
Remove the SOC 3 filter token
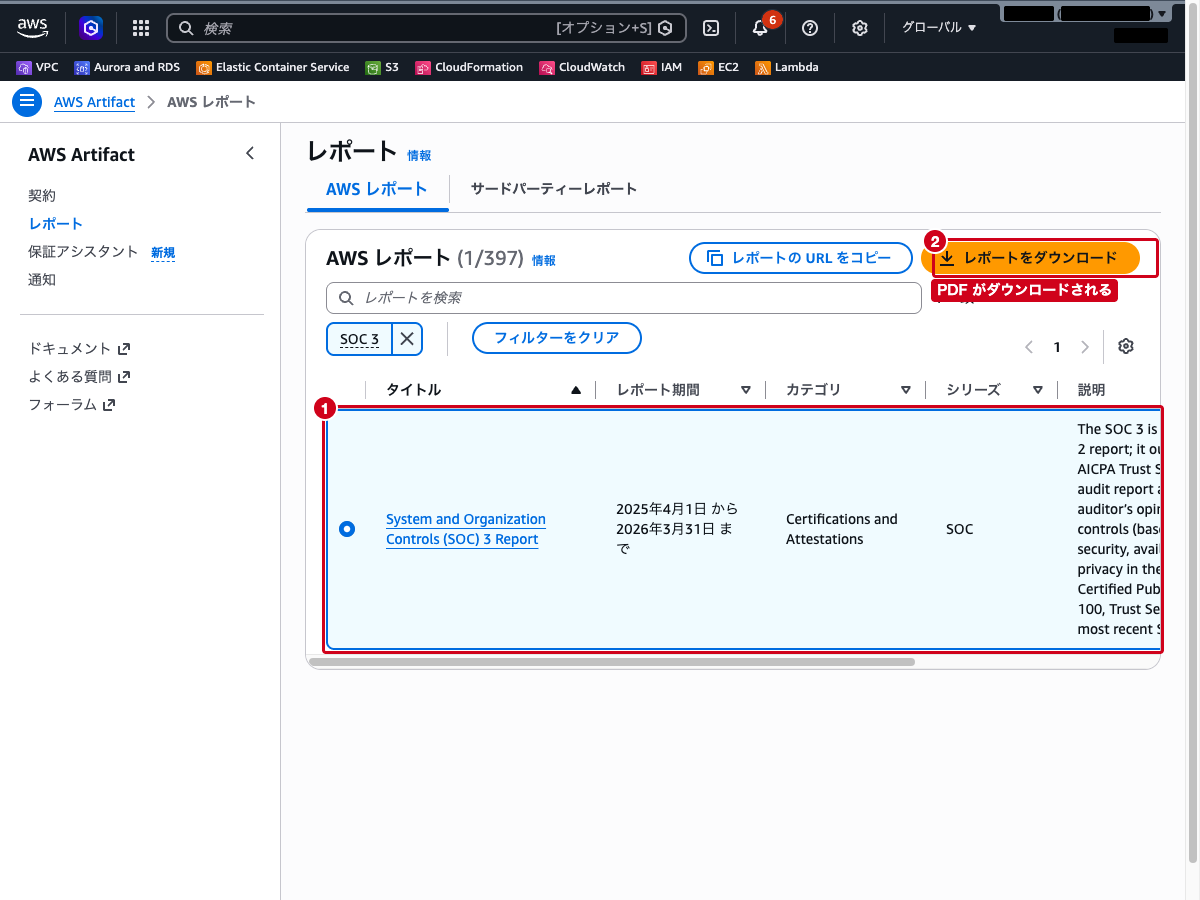[x=407, y=339]
